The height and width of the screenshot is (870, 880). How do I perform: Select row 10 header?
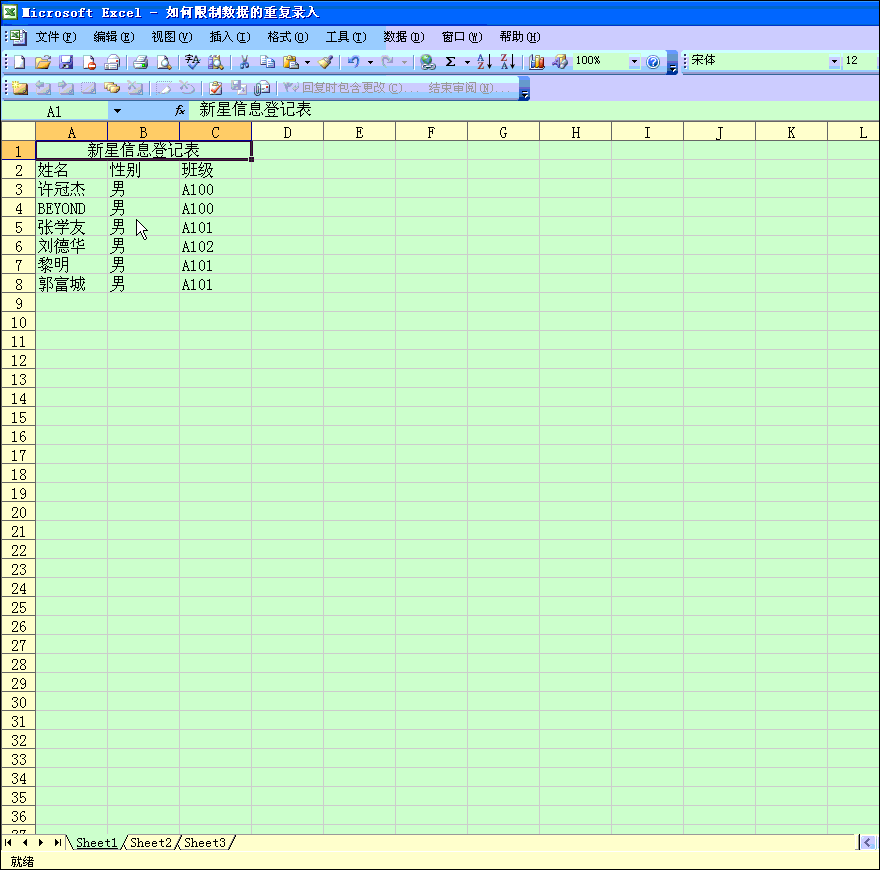tap(18, 323)
